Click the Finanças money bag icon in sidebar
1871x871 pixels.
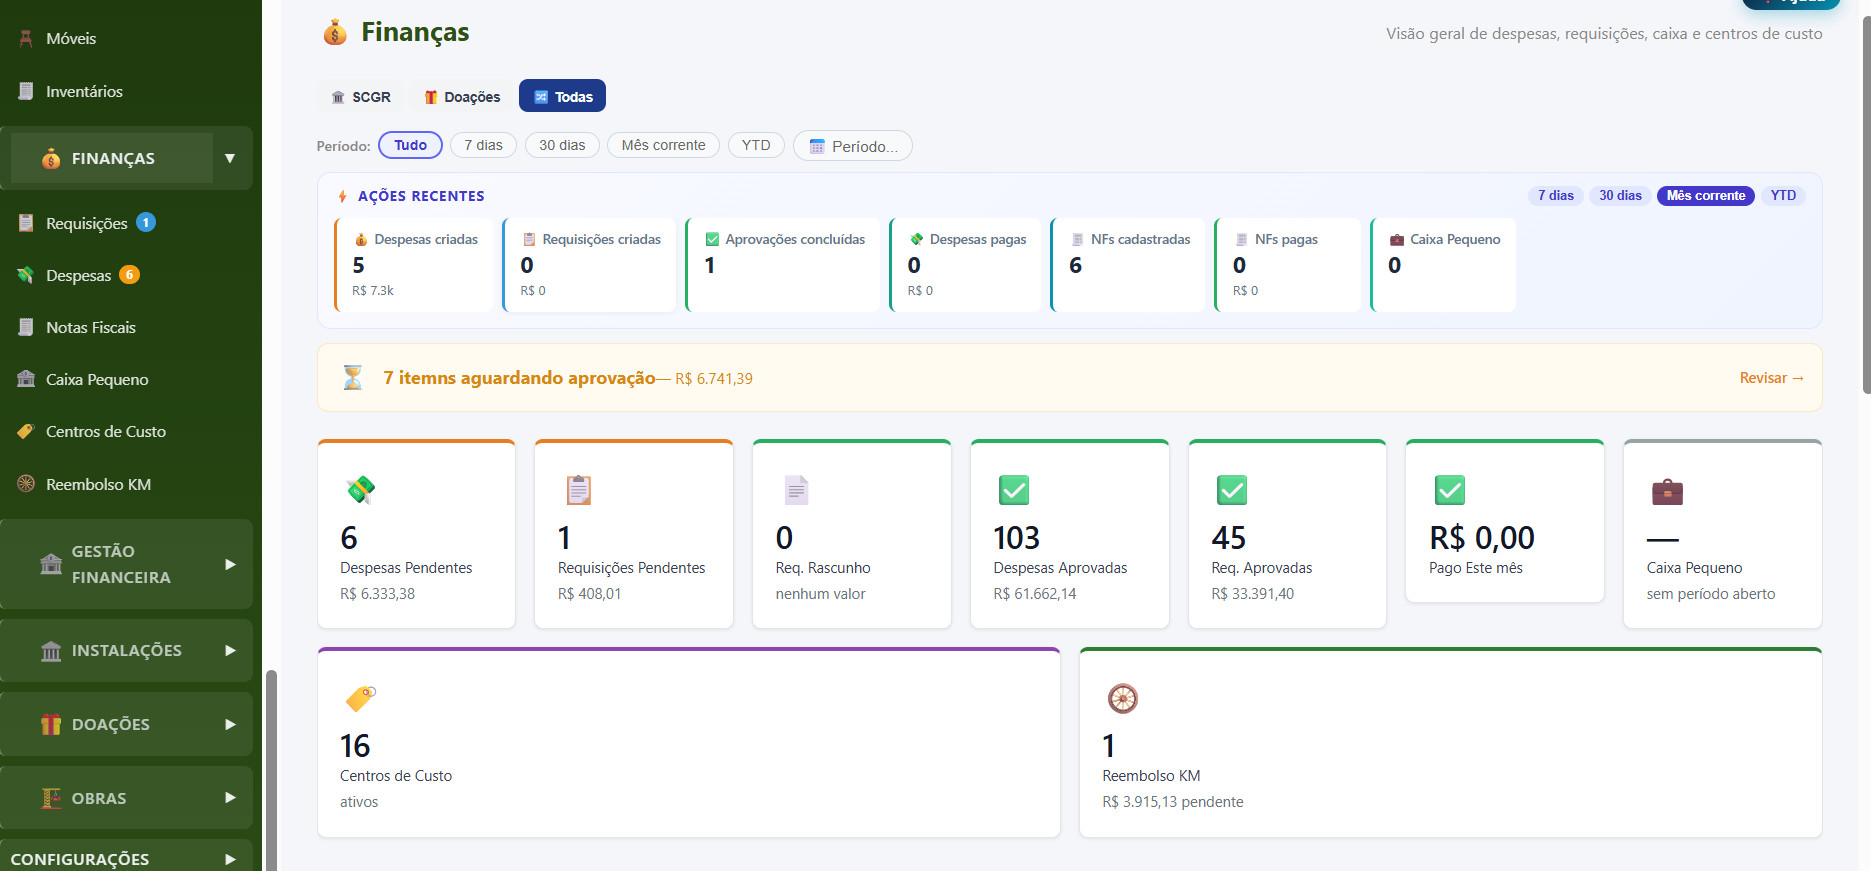51,158
